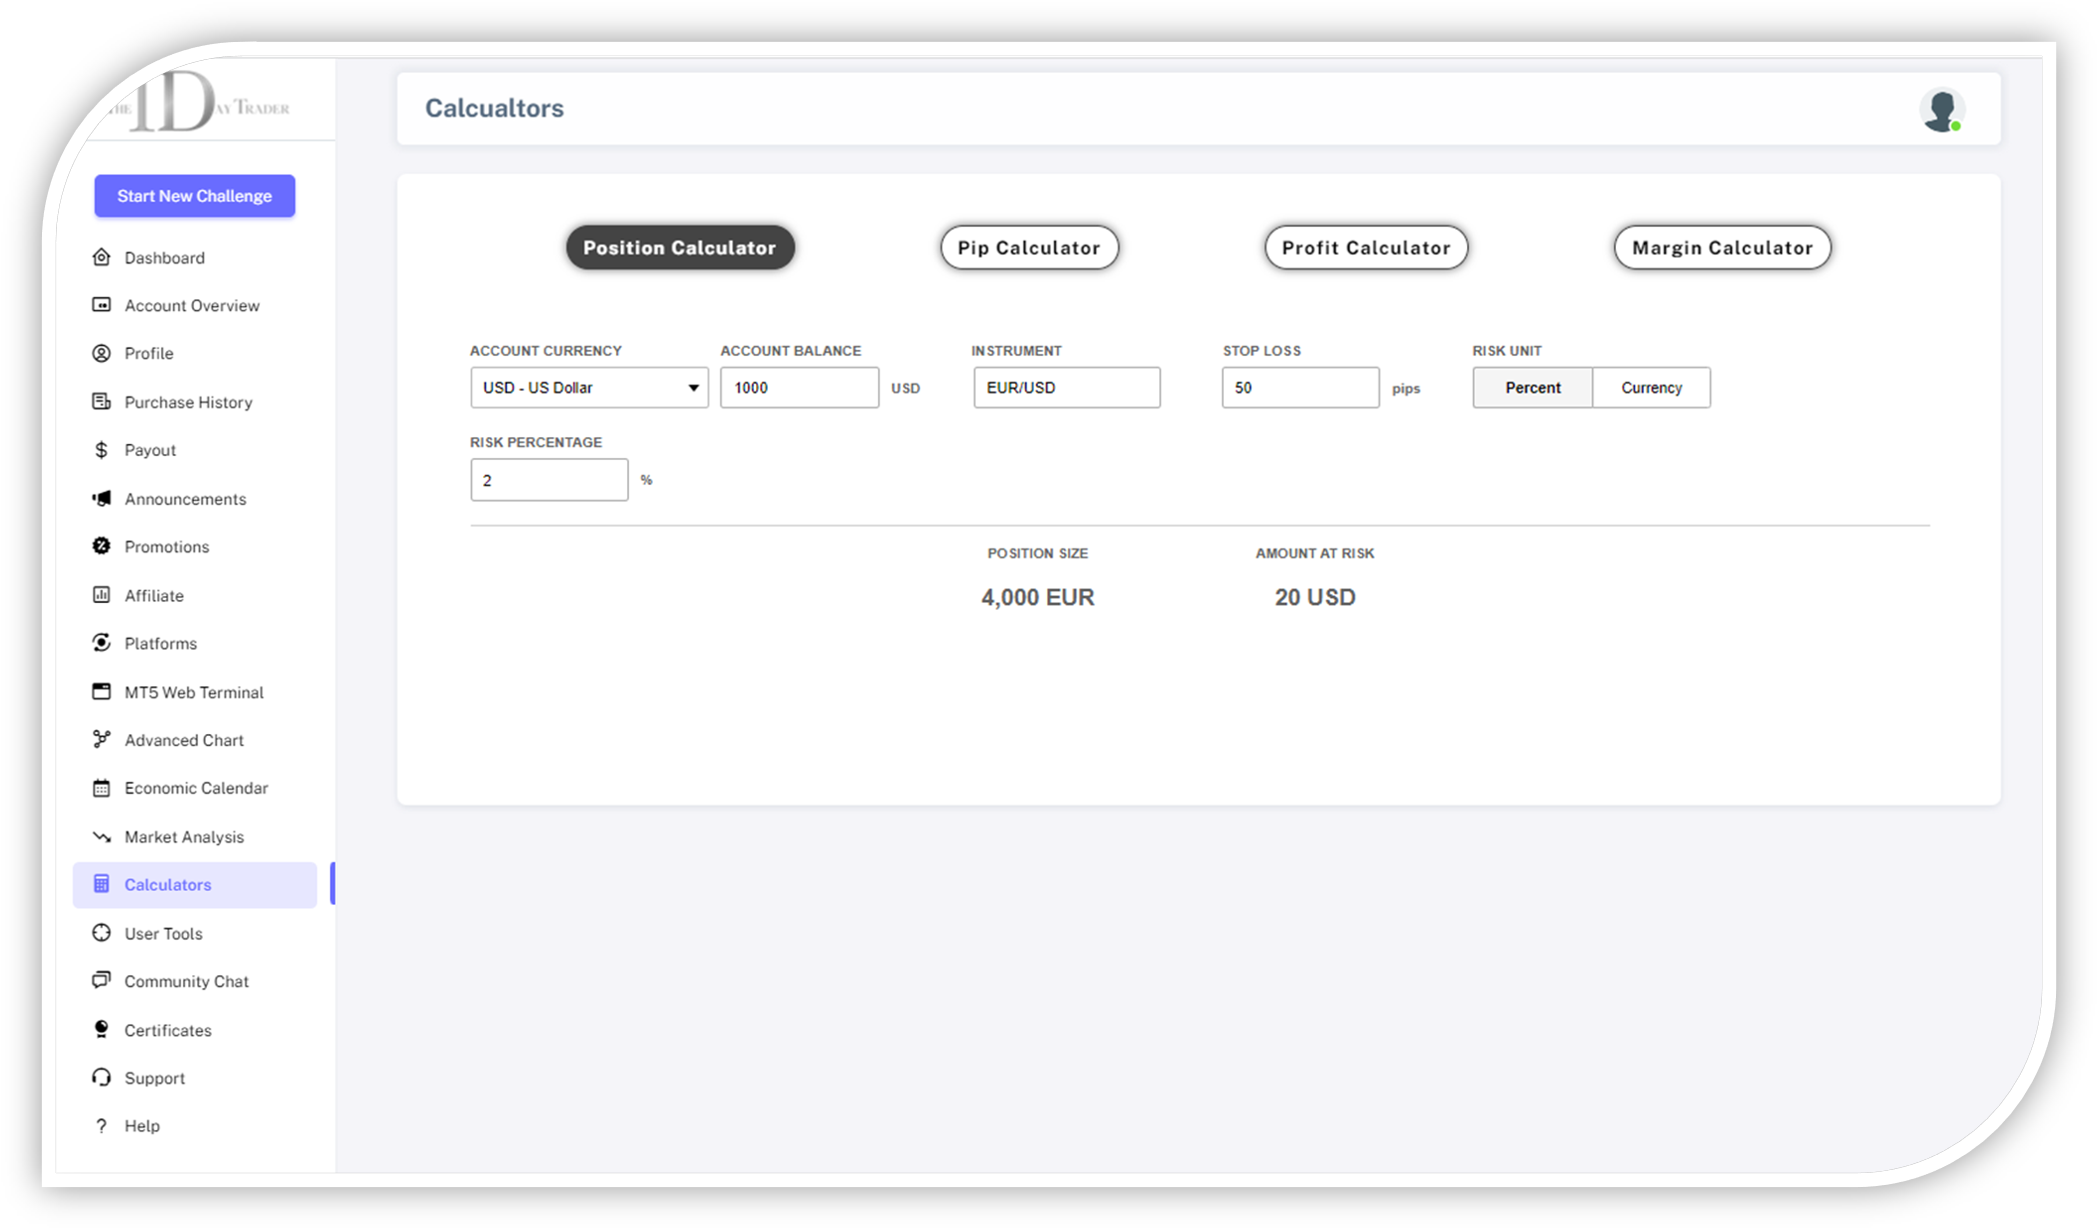Click the Account Balance input field

(798, 388)
